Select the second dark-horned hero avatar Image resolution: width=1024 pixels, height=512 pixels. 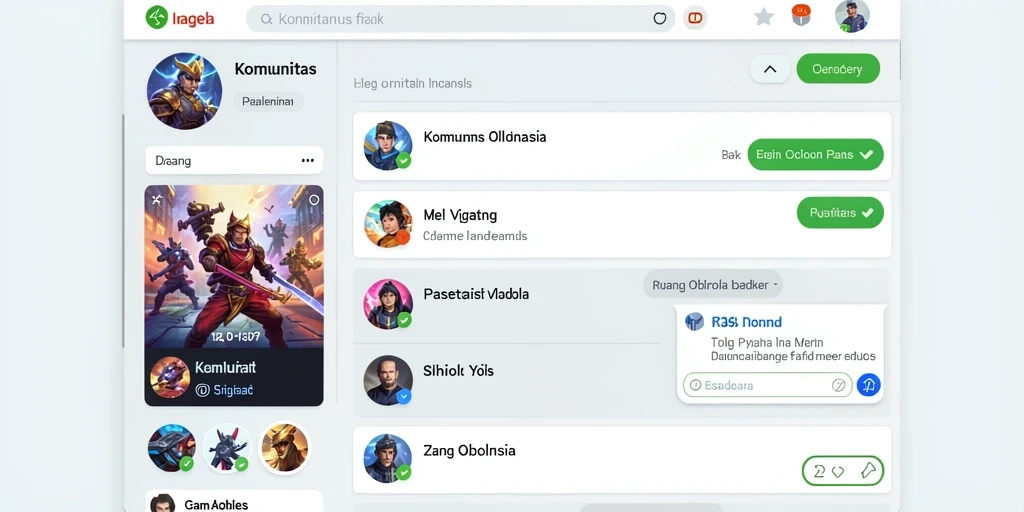click(x=227, y=448)
